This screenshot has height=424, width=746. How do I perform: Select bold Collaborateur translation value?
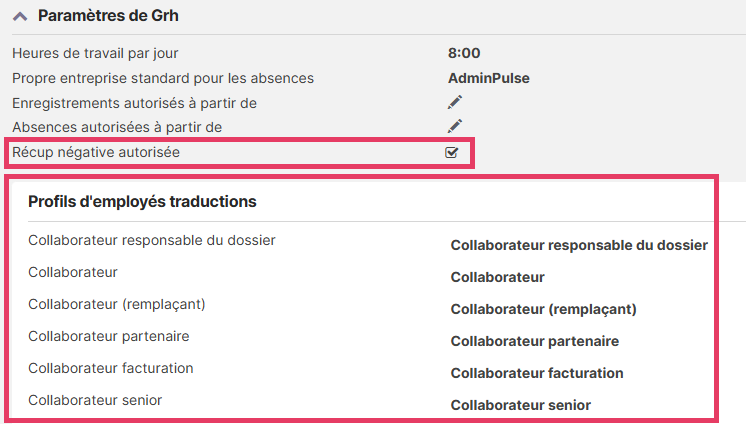tap(497, 277)
